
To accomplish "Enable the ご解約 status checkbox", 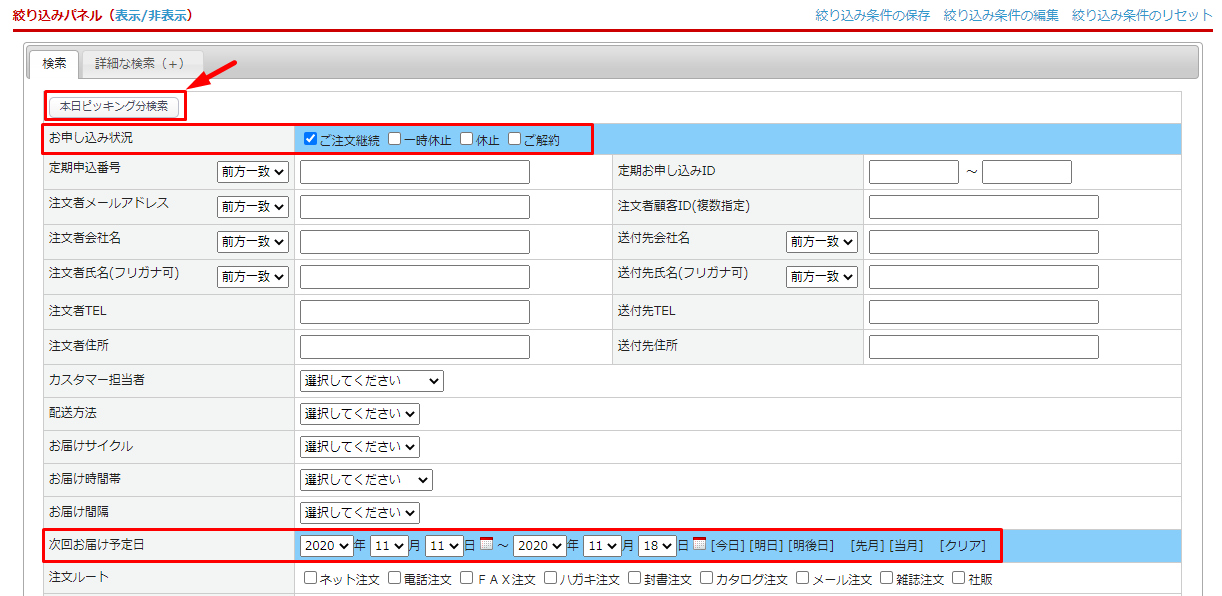I will click(515, 139).
